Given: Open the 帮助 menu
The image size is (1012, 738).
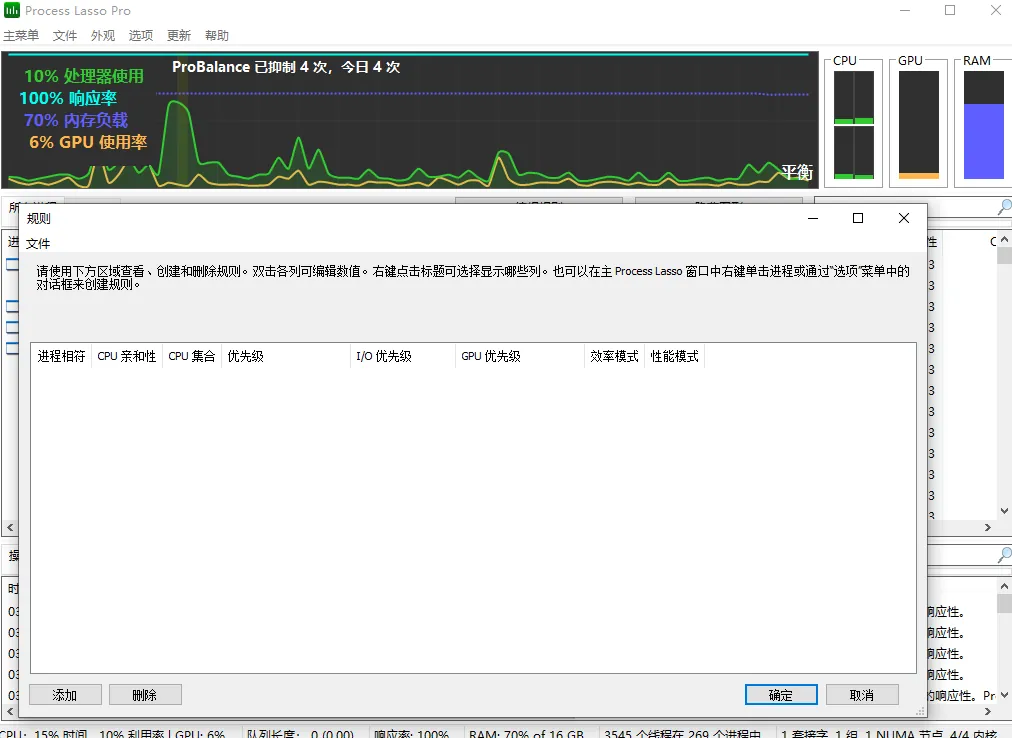Looking at the screenshot, I should pos(216,35).
